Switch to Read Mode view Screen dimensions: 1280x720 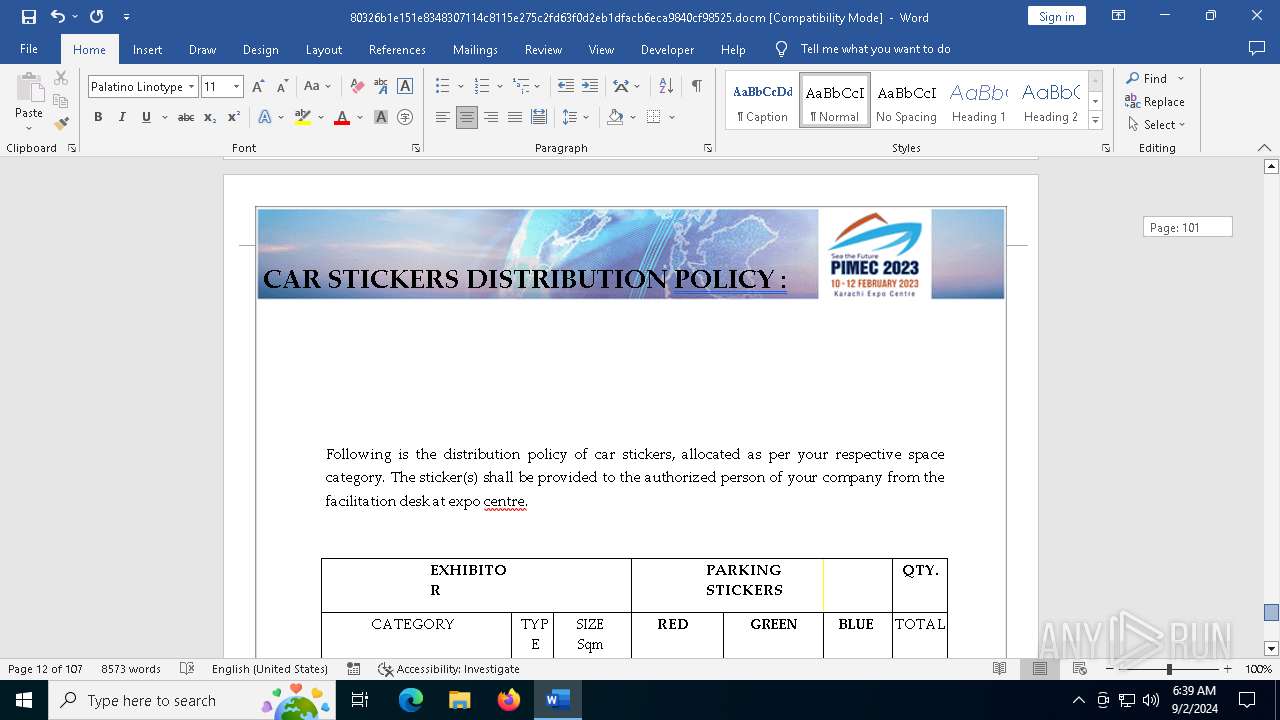(x=1000, y=669)
